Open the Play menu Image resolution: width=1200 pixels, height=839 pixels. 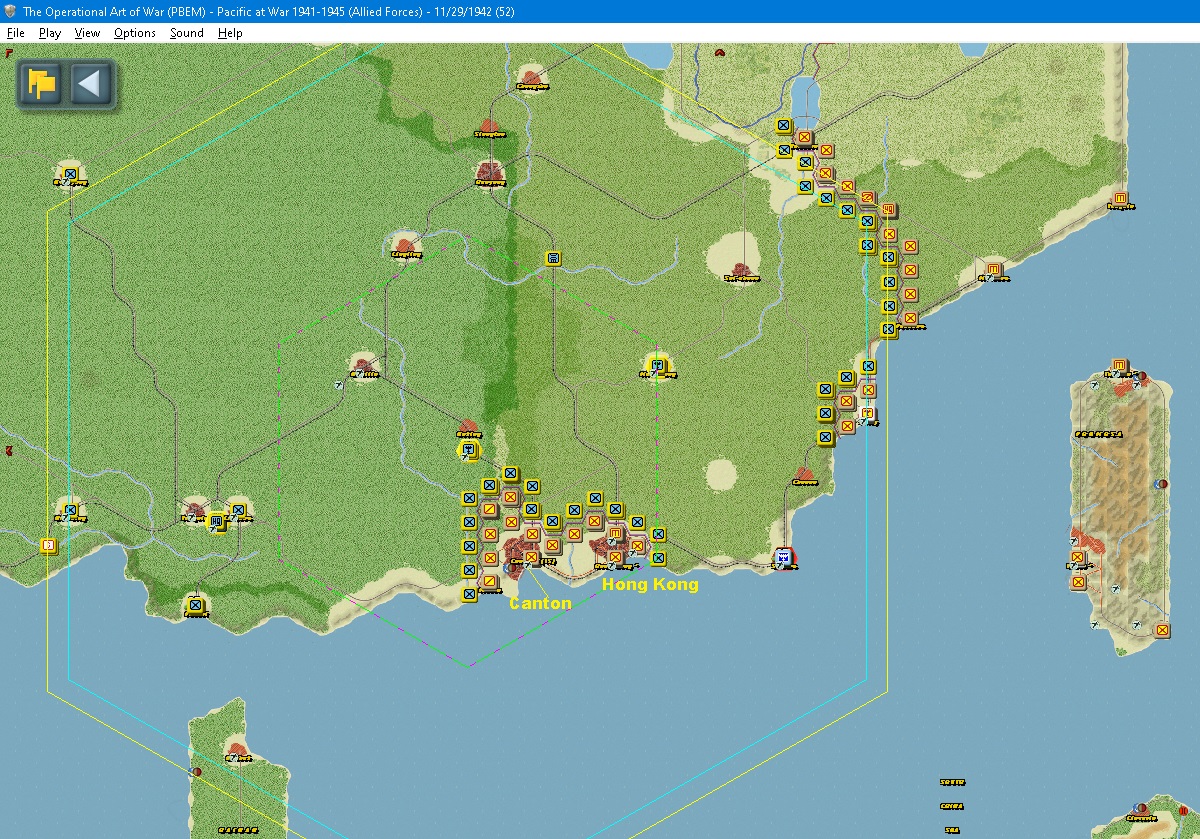pyautogui.click(x=50, y=33)
